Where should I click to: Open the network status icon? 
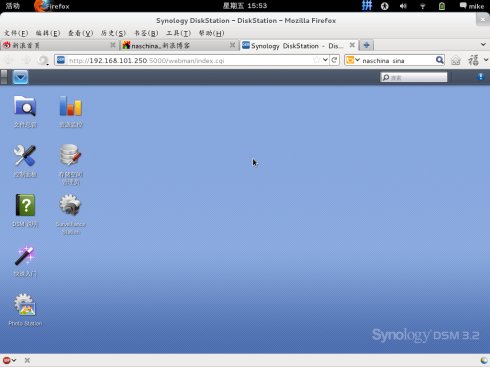(422, 6)
